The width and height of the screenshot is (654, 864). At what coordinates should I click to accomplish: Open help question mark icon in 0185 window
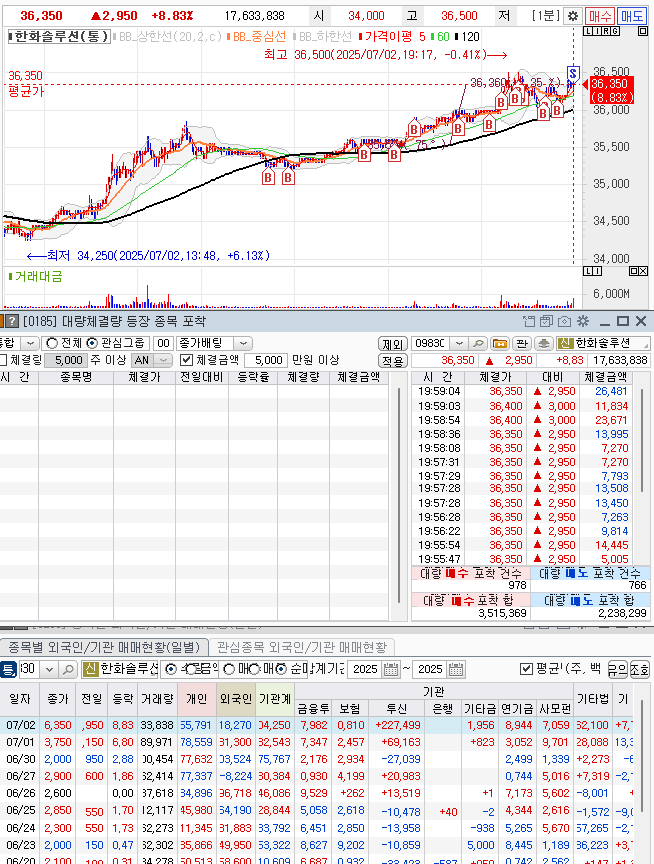12,321
